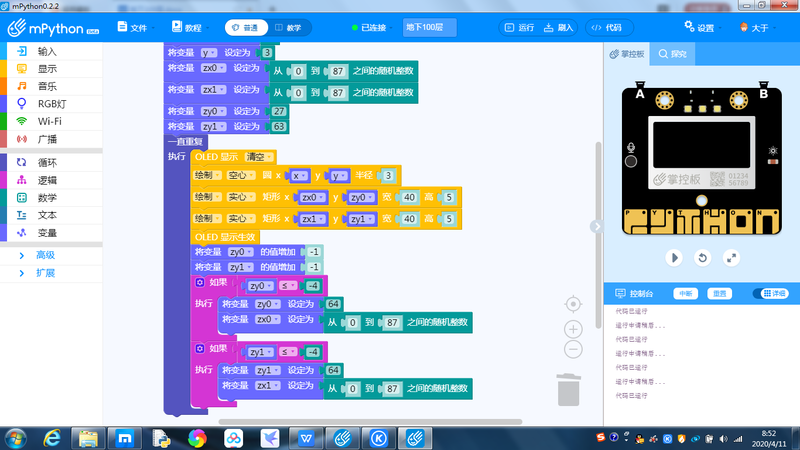Select the 普通 mode option
The image size is (800, 450).
click(243, 27)
